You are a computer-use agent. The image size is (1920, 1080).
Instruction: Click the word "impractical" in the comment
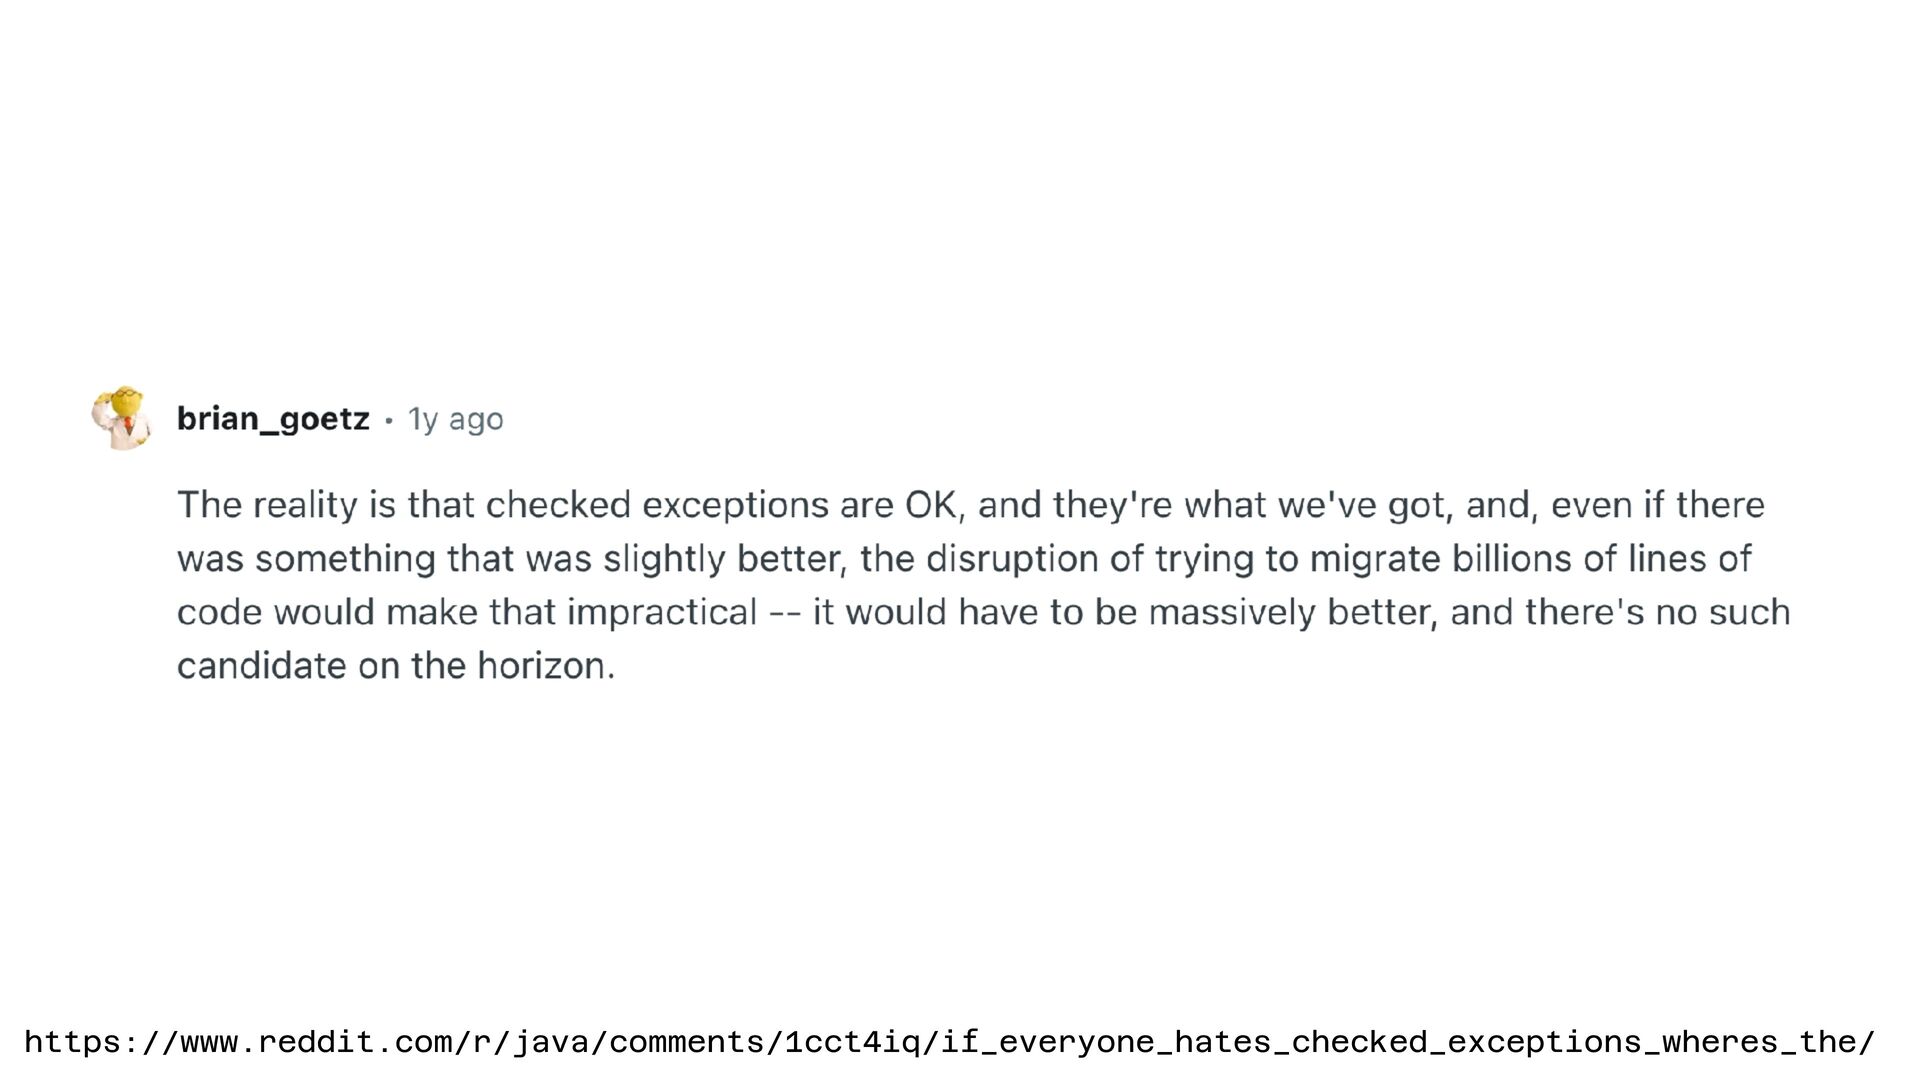pyautogui.click(x=662, y=612)
